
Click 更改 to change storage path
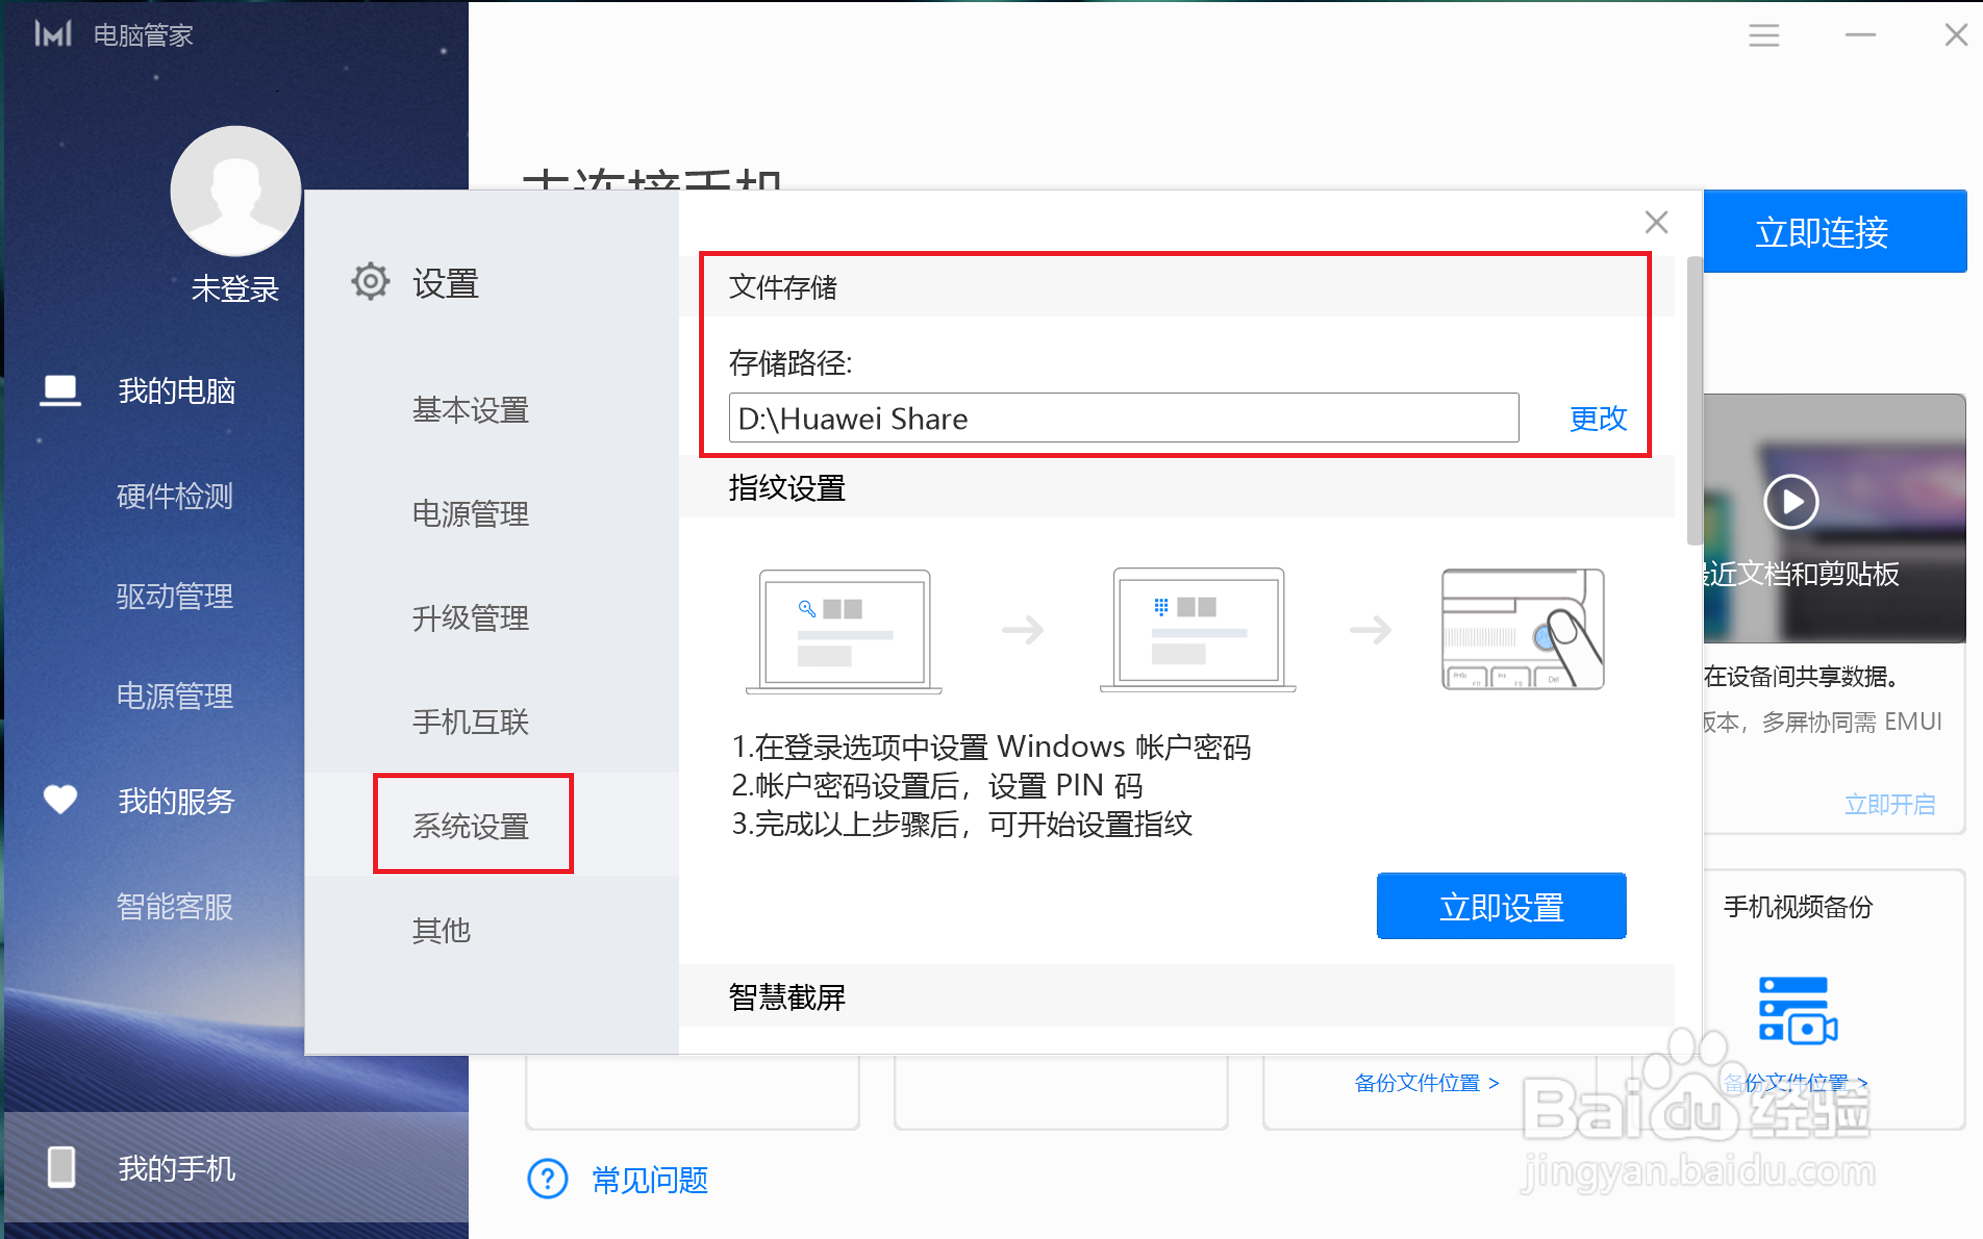point(1597,418)
